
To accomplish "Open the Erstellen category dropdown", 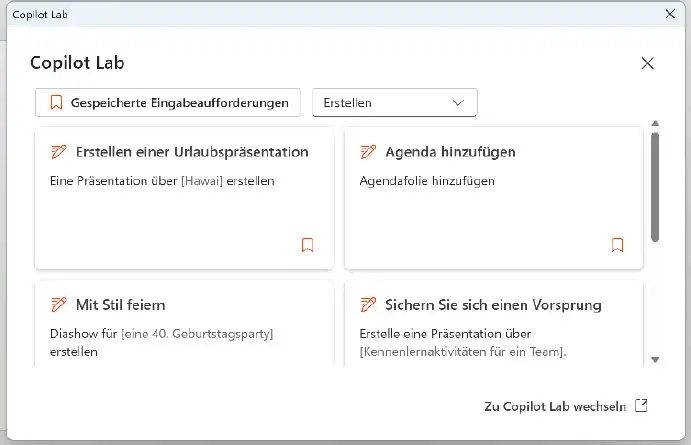I will 394,102.
